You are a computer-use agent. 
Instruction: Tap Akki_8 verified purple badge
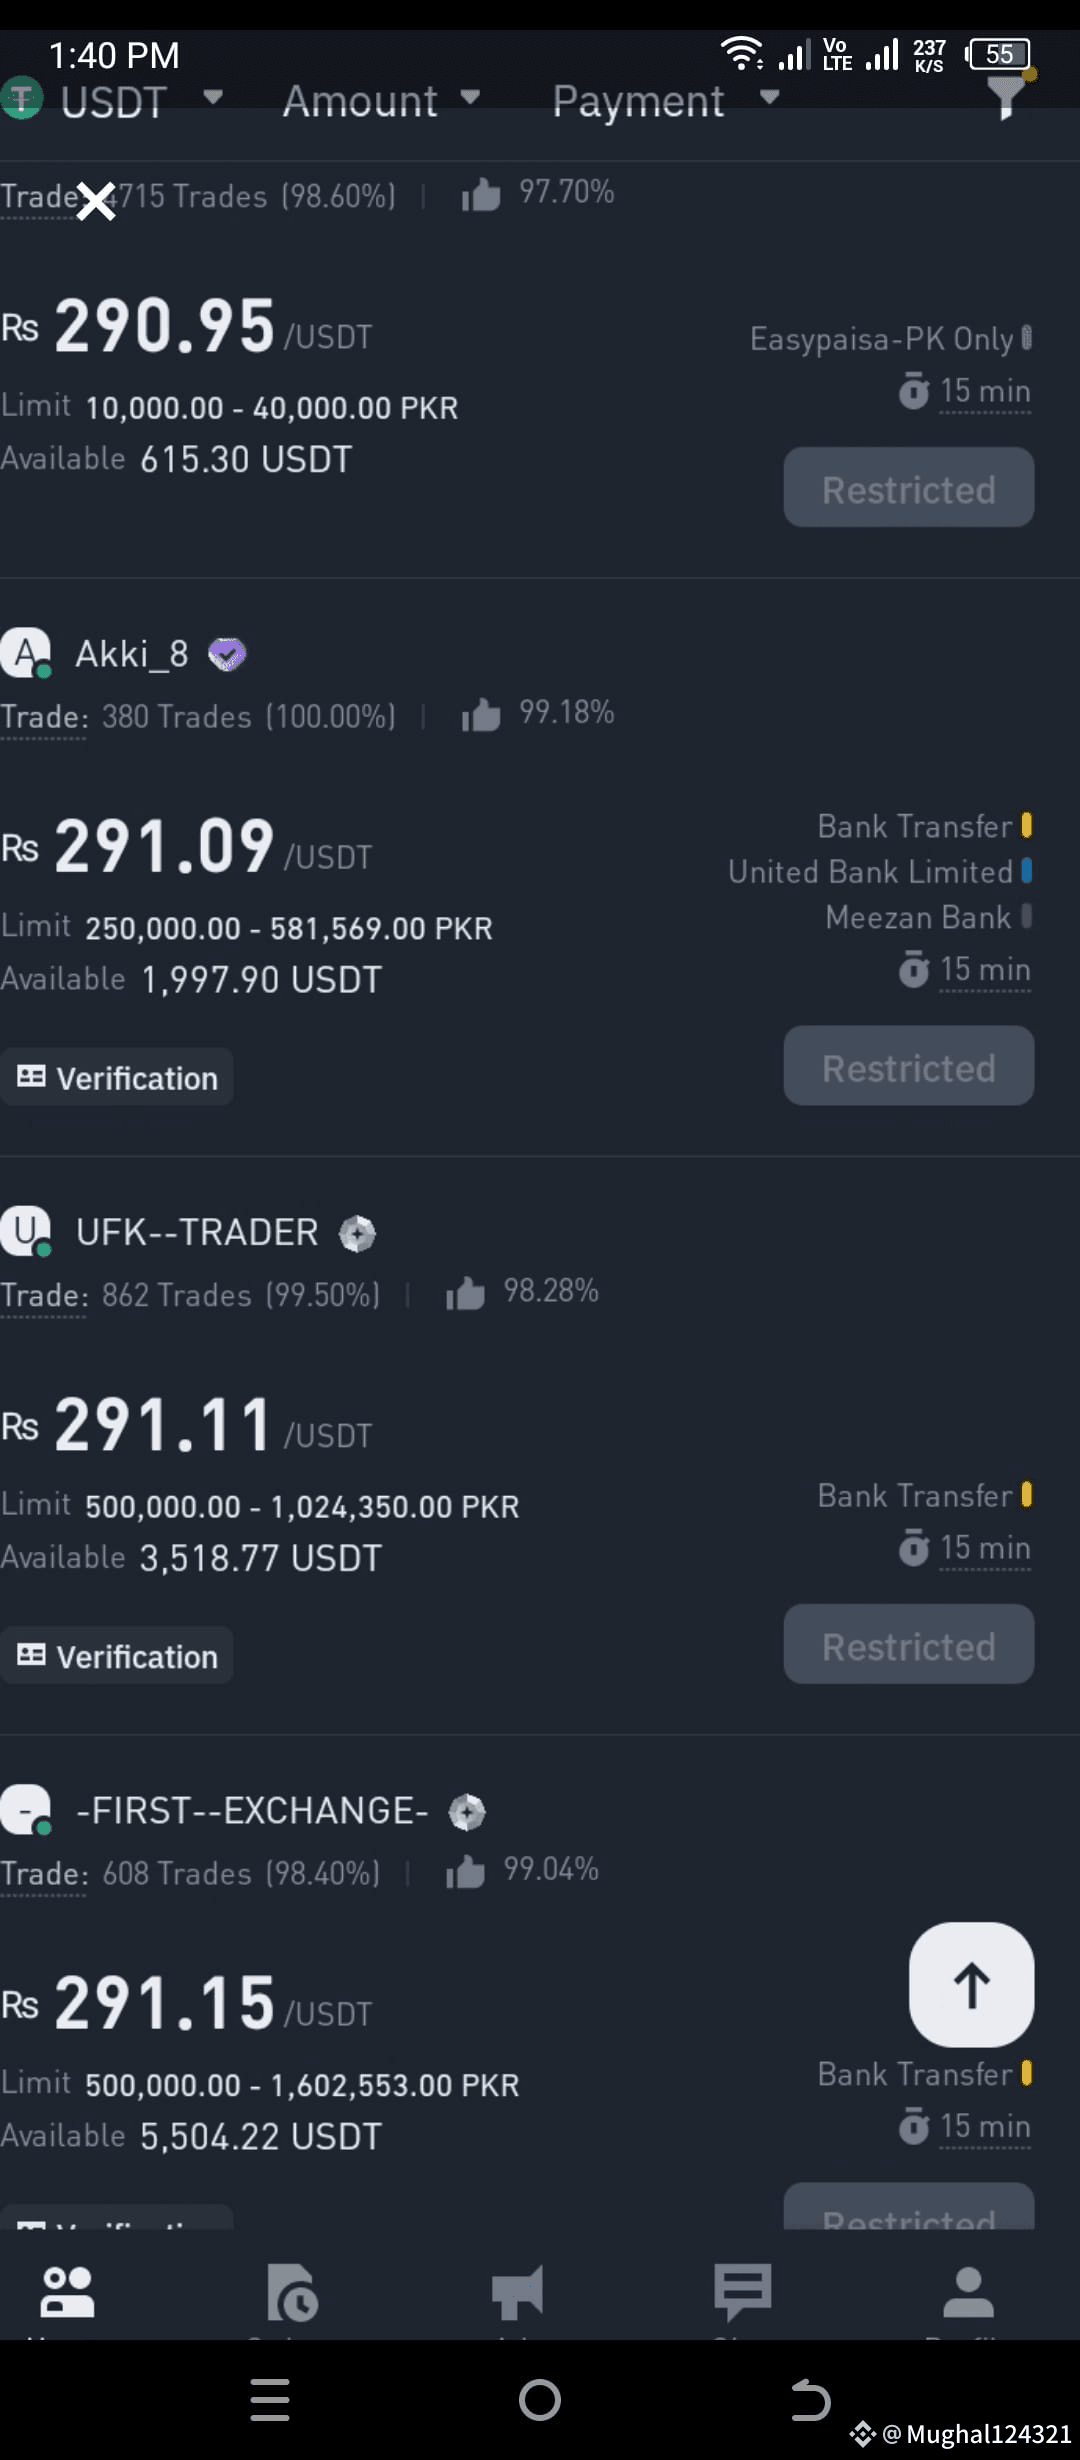coord(227,655)
